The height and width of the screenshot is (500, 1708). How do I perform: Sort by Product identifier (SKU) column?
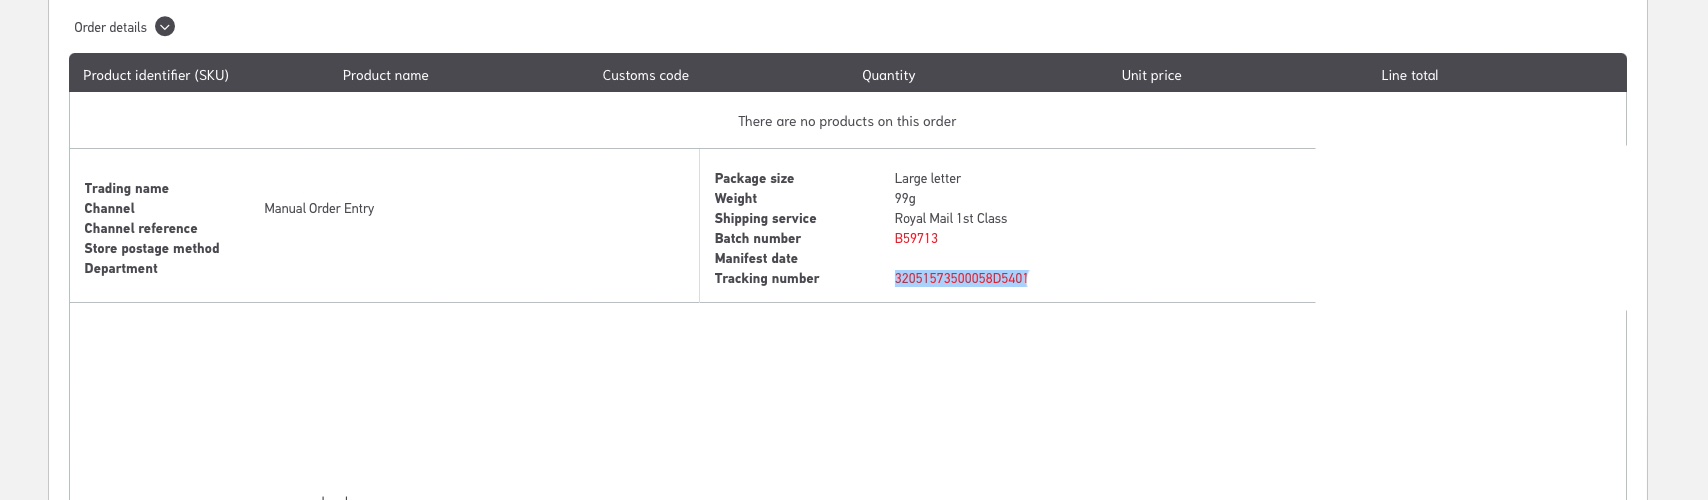[156, 75]
